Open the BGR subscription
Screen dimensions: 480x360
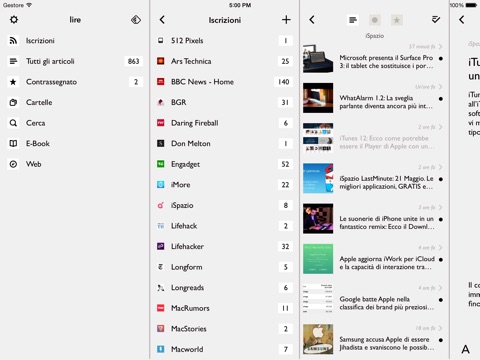click(225, 102)
